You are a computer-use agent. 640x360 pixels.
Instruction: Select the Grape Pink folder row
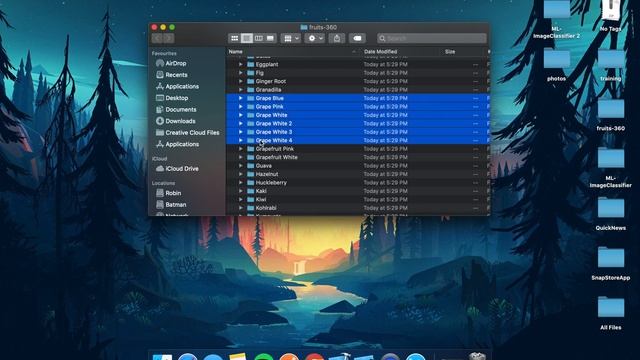point(358,107)
